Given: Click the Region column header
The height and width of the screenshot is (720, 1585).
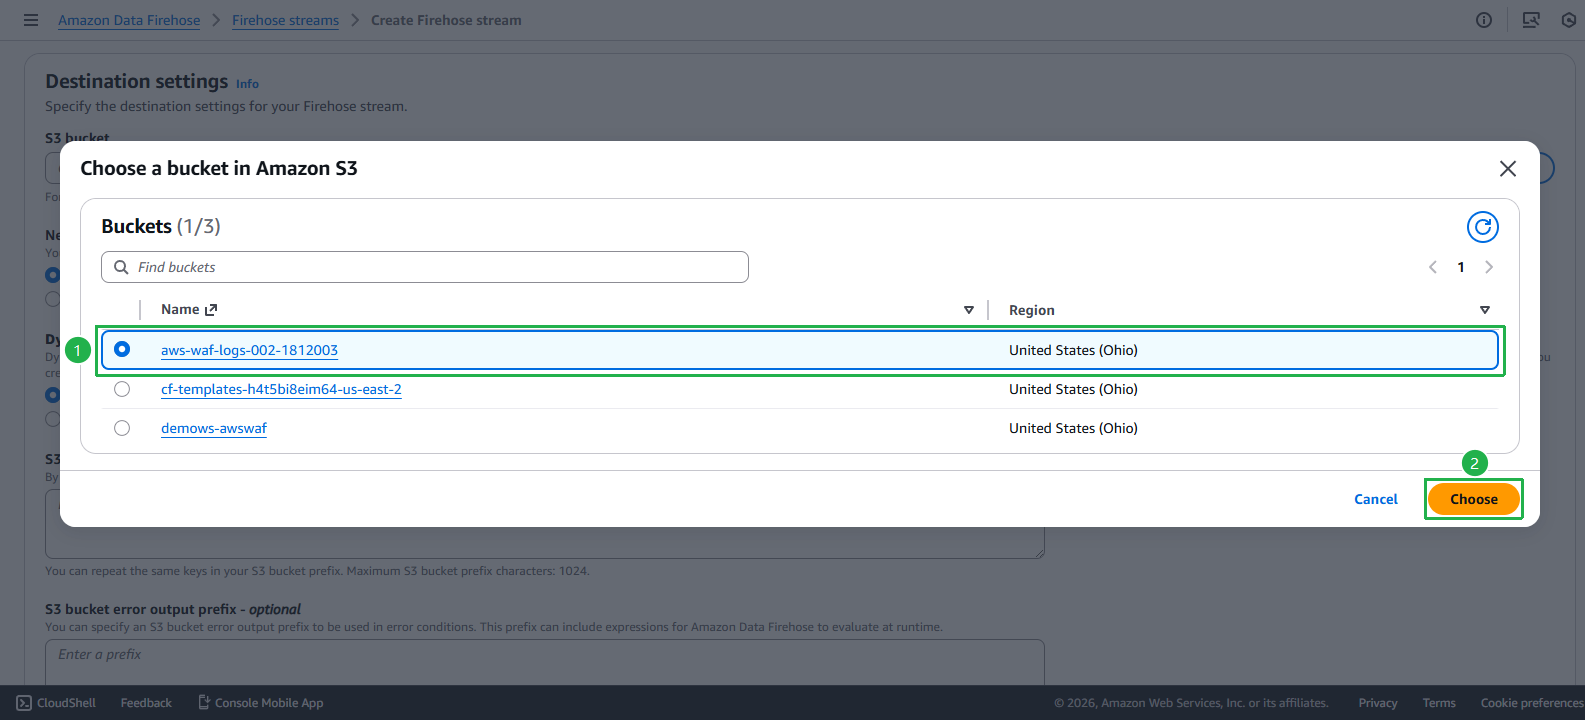Looking at the screenshot, I should tap(1032, 310).
